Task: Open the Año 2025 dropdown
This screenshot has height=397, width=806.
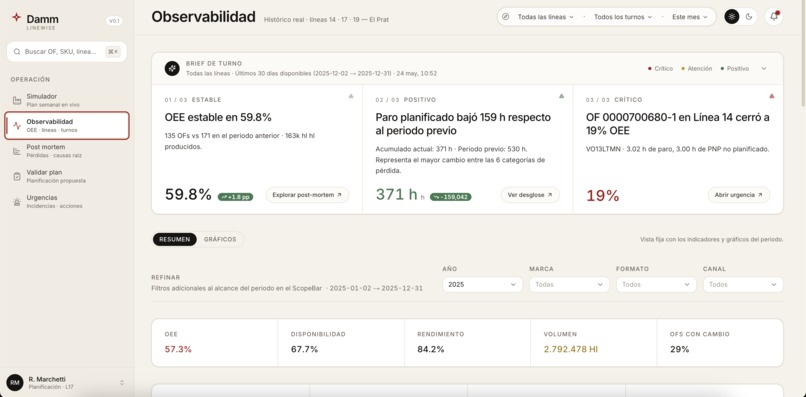Action: [482, 284]
